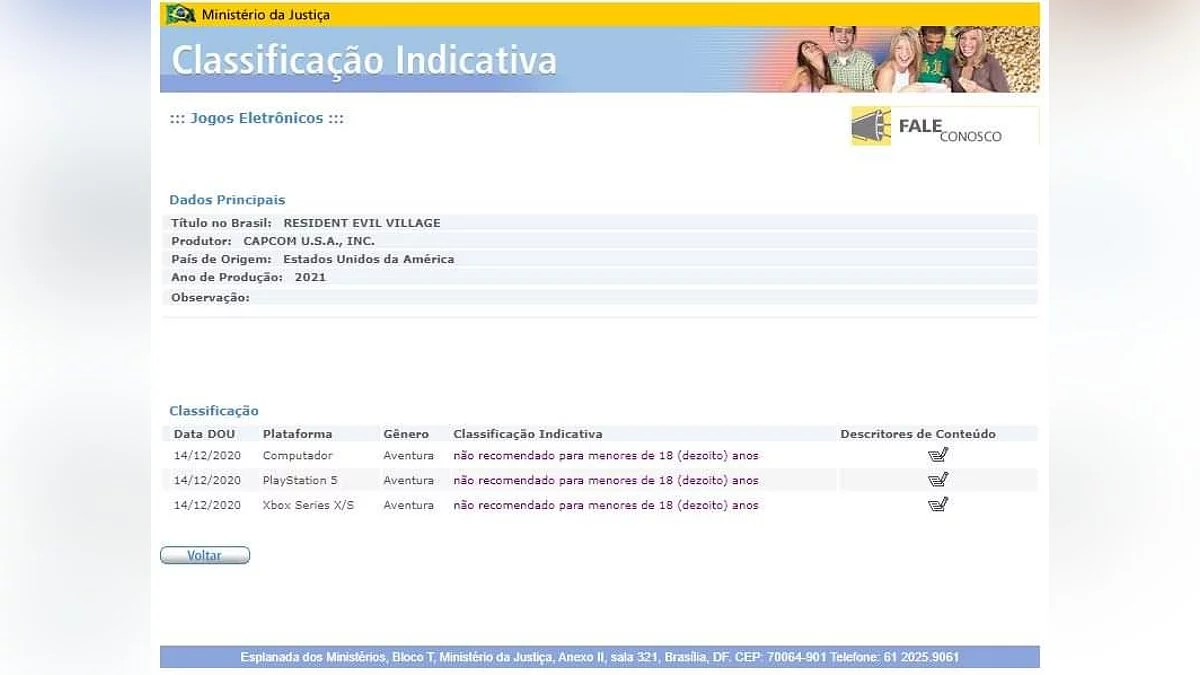
Task: Select the Computador platform cell
Action: [x=297, y=456]
